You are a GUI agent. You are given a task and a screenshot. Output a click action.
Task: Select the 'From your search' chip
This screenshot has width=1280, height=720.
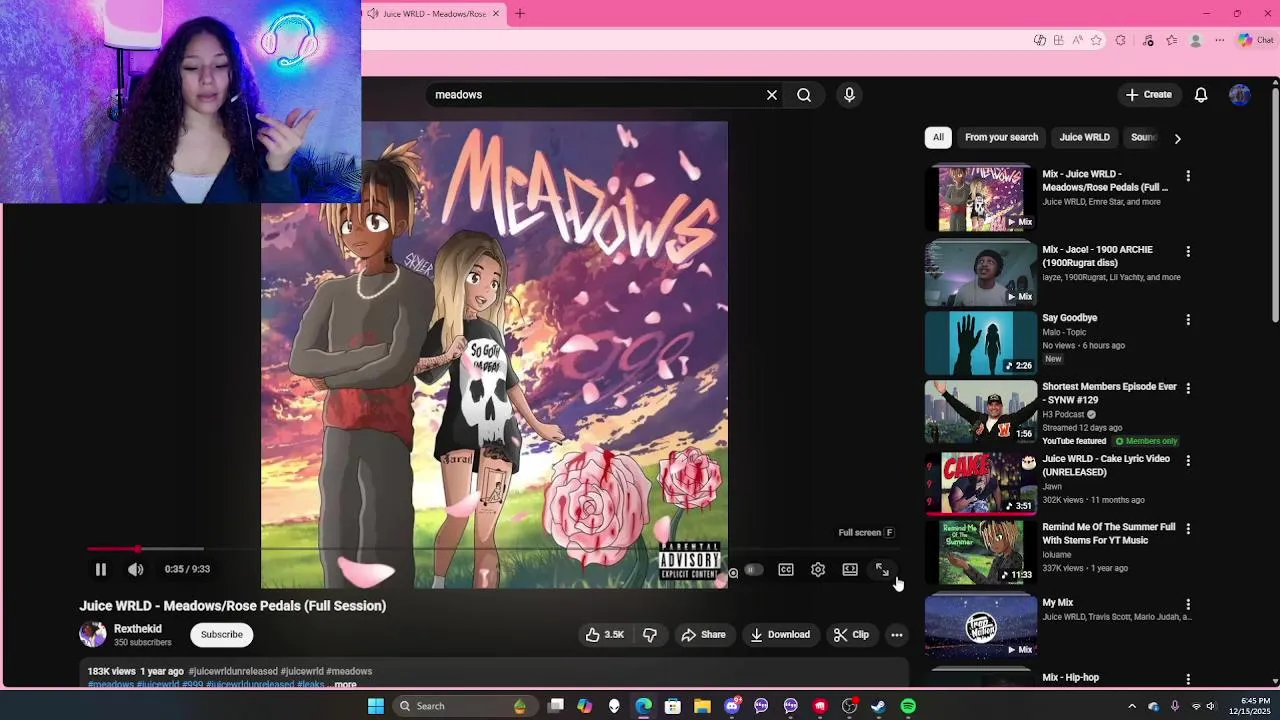[1001, 137]
